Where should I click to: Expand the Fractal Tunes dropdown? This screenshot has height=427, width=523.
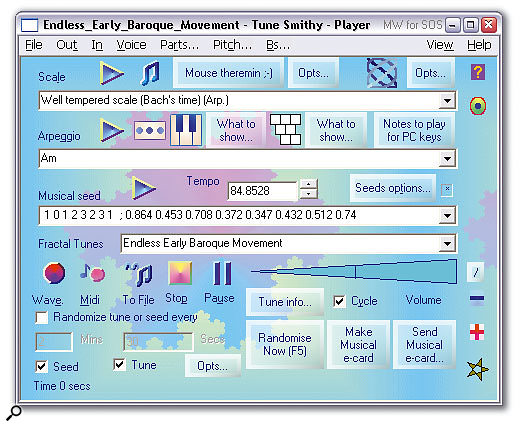point(447,244)
